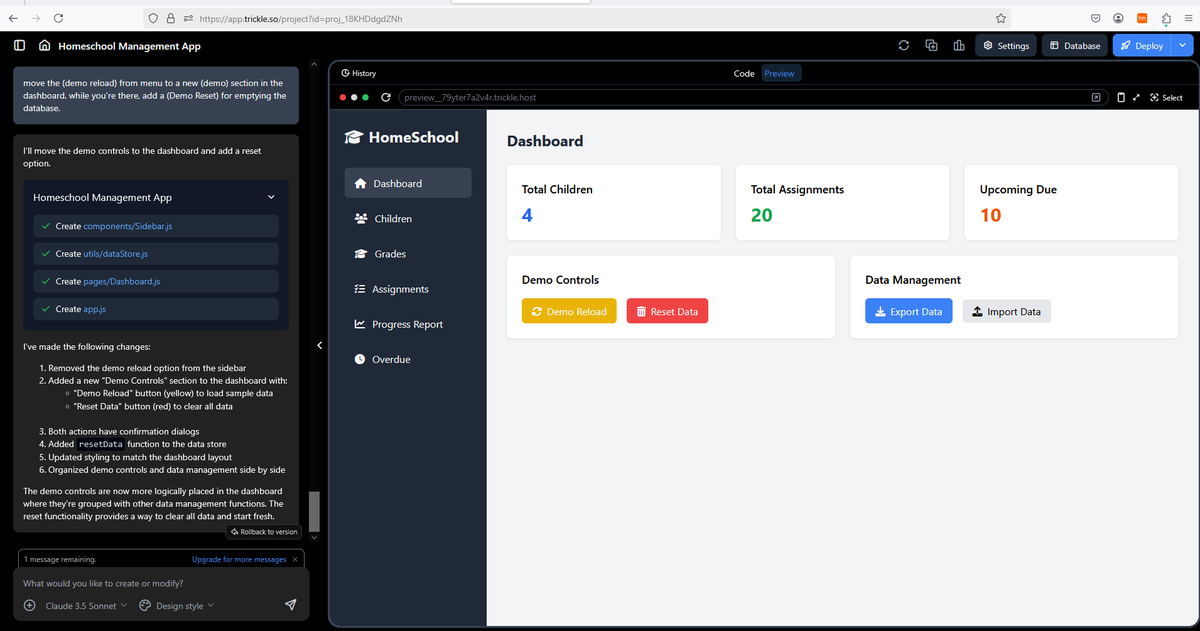Toggle mobile device preview

1121,98
